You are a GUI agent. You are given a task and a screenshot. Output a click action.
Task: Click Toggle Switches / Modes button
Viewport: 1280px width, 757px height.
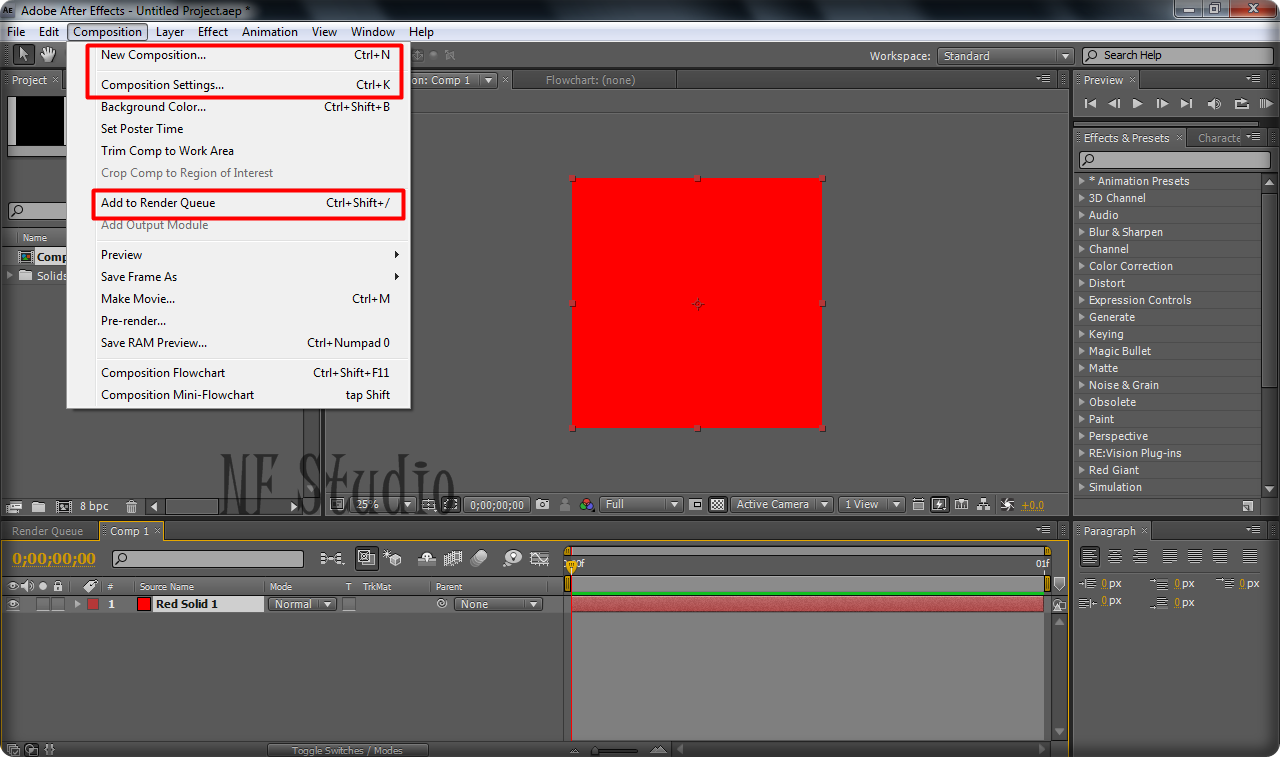[347, 750]
